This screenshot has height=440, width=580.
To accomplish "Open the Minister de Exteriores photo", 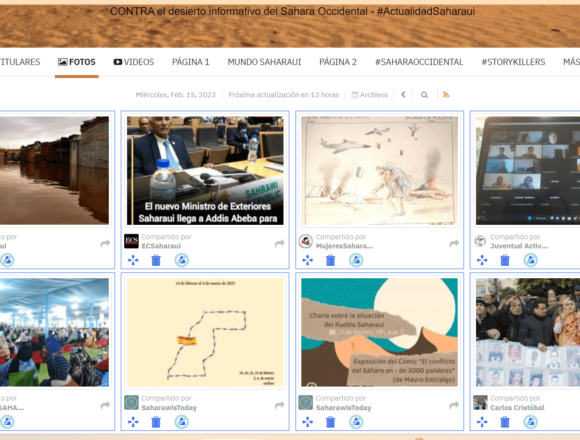I will [205, 170].
